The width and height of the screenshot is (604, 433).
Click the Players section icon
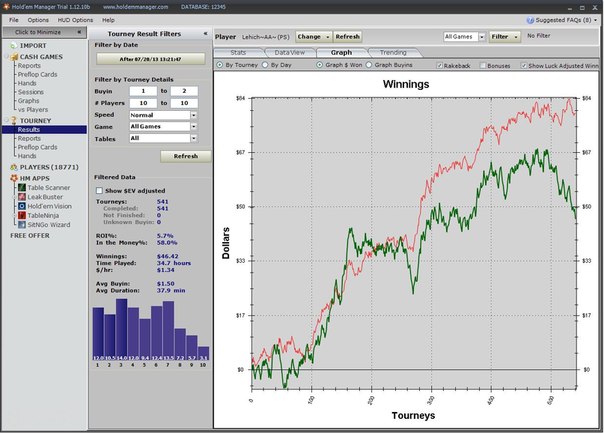pyautogui.click(x=14, y=167)
